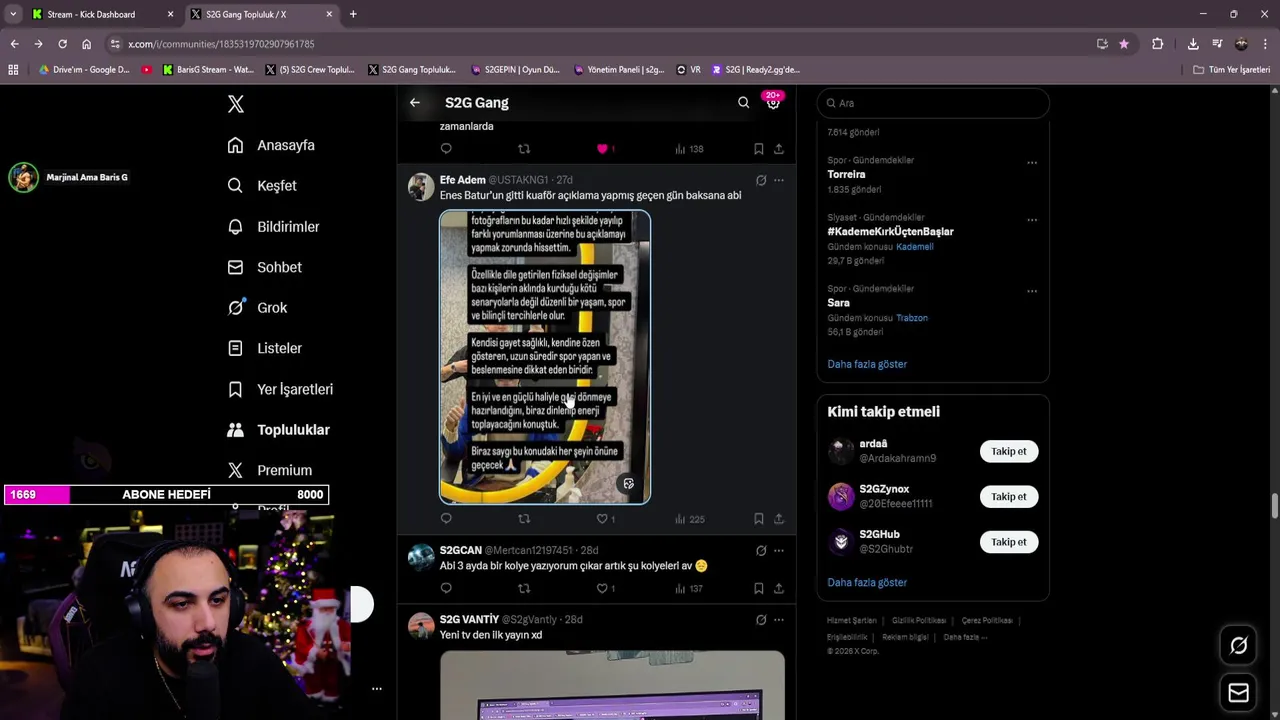The image size is (1280, 720).
Task: Unlike the top post with pink heart
Action: click(x=605, y=149)
